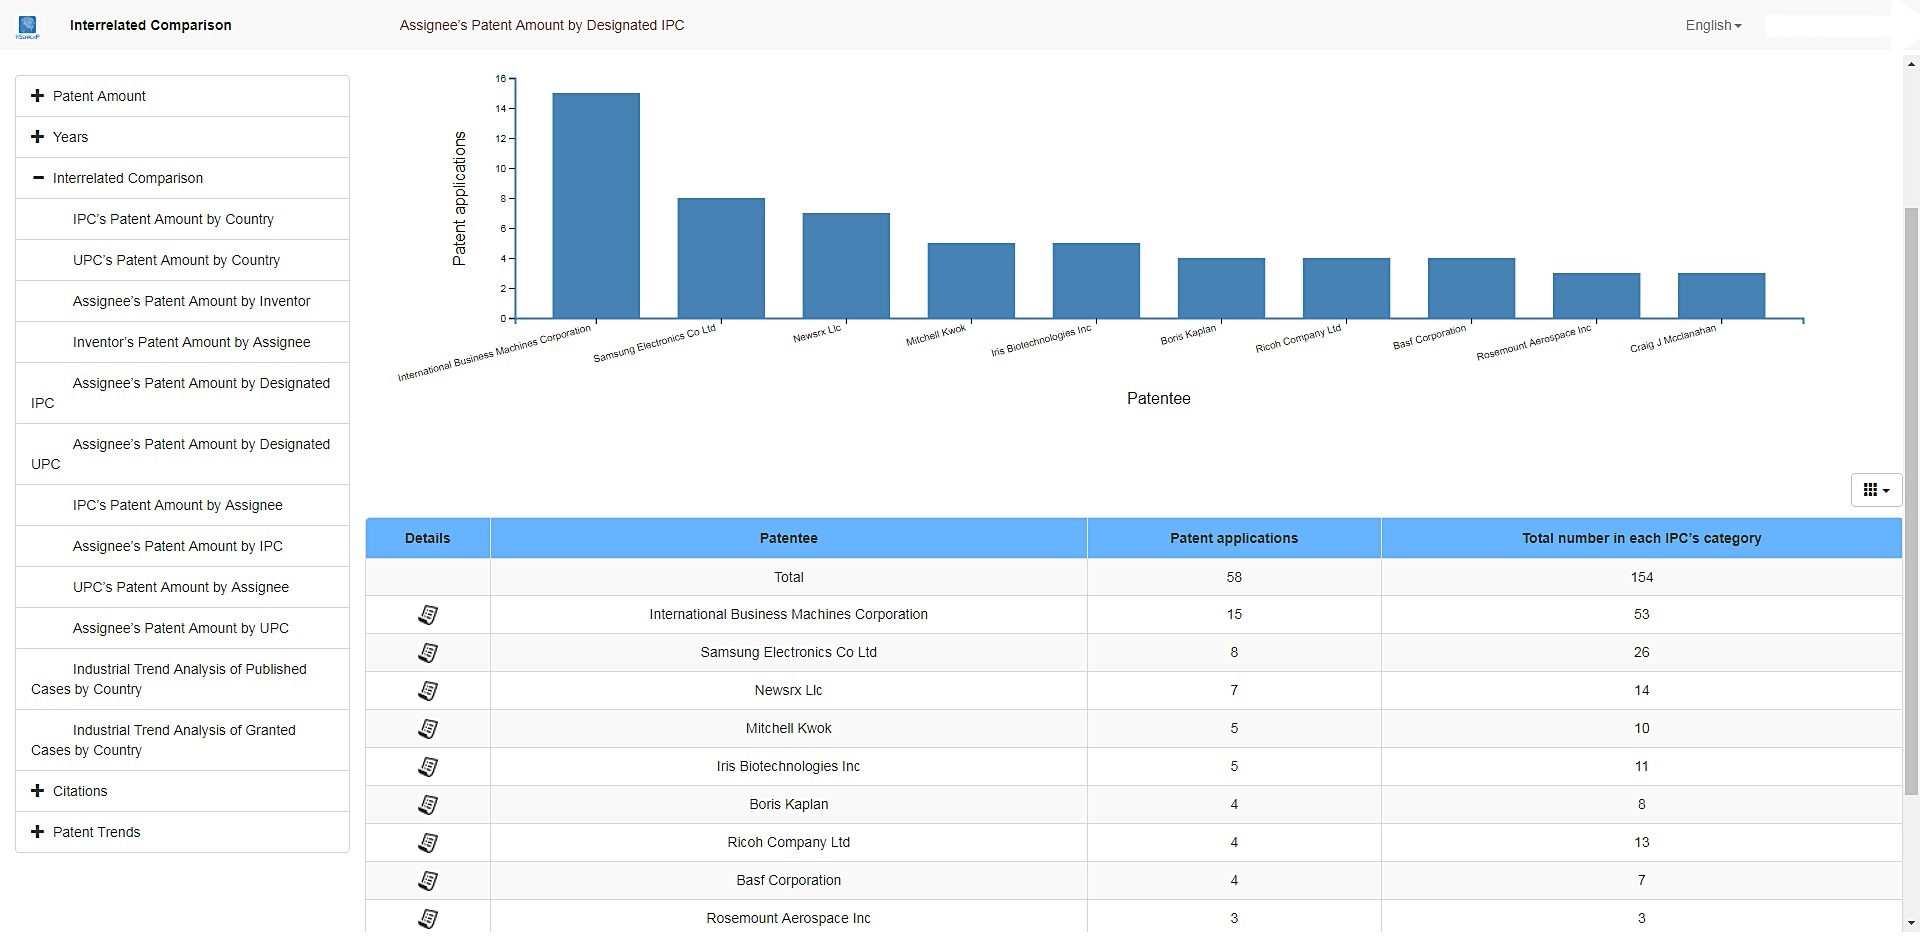Open Industrial Trend Analysis of Published Cases
The image size is (1920, 937).
click(182, 679)
